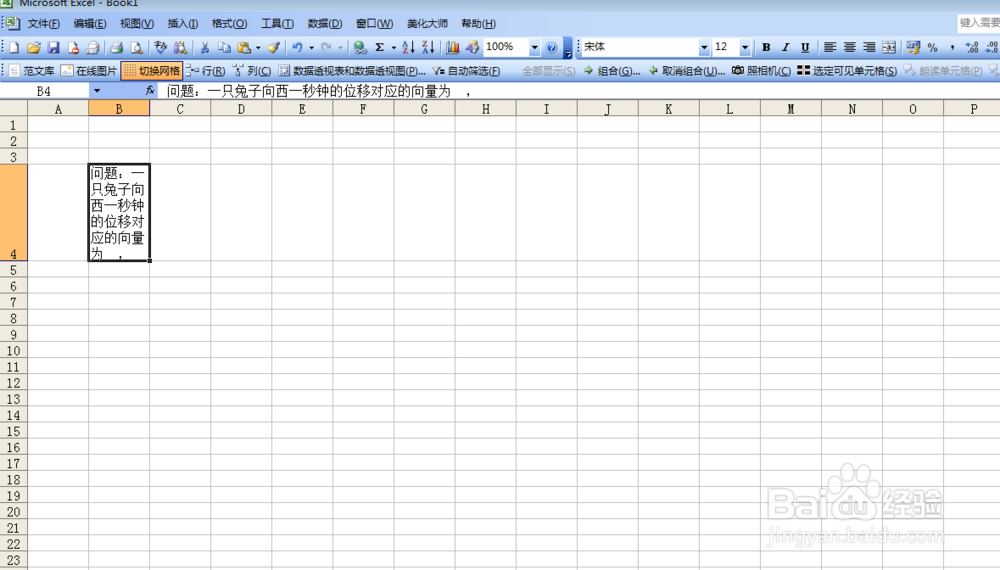The width and height of the screenshot is (1000, 570).
Task: Open the font size dropdown
Action: coord(744,47)
